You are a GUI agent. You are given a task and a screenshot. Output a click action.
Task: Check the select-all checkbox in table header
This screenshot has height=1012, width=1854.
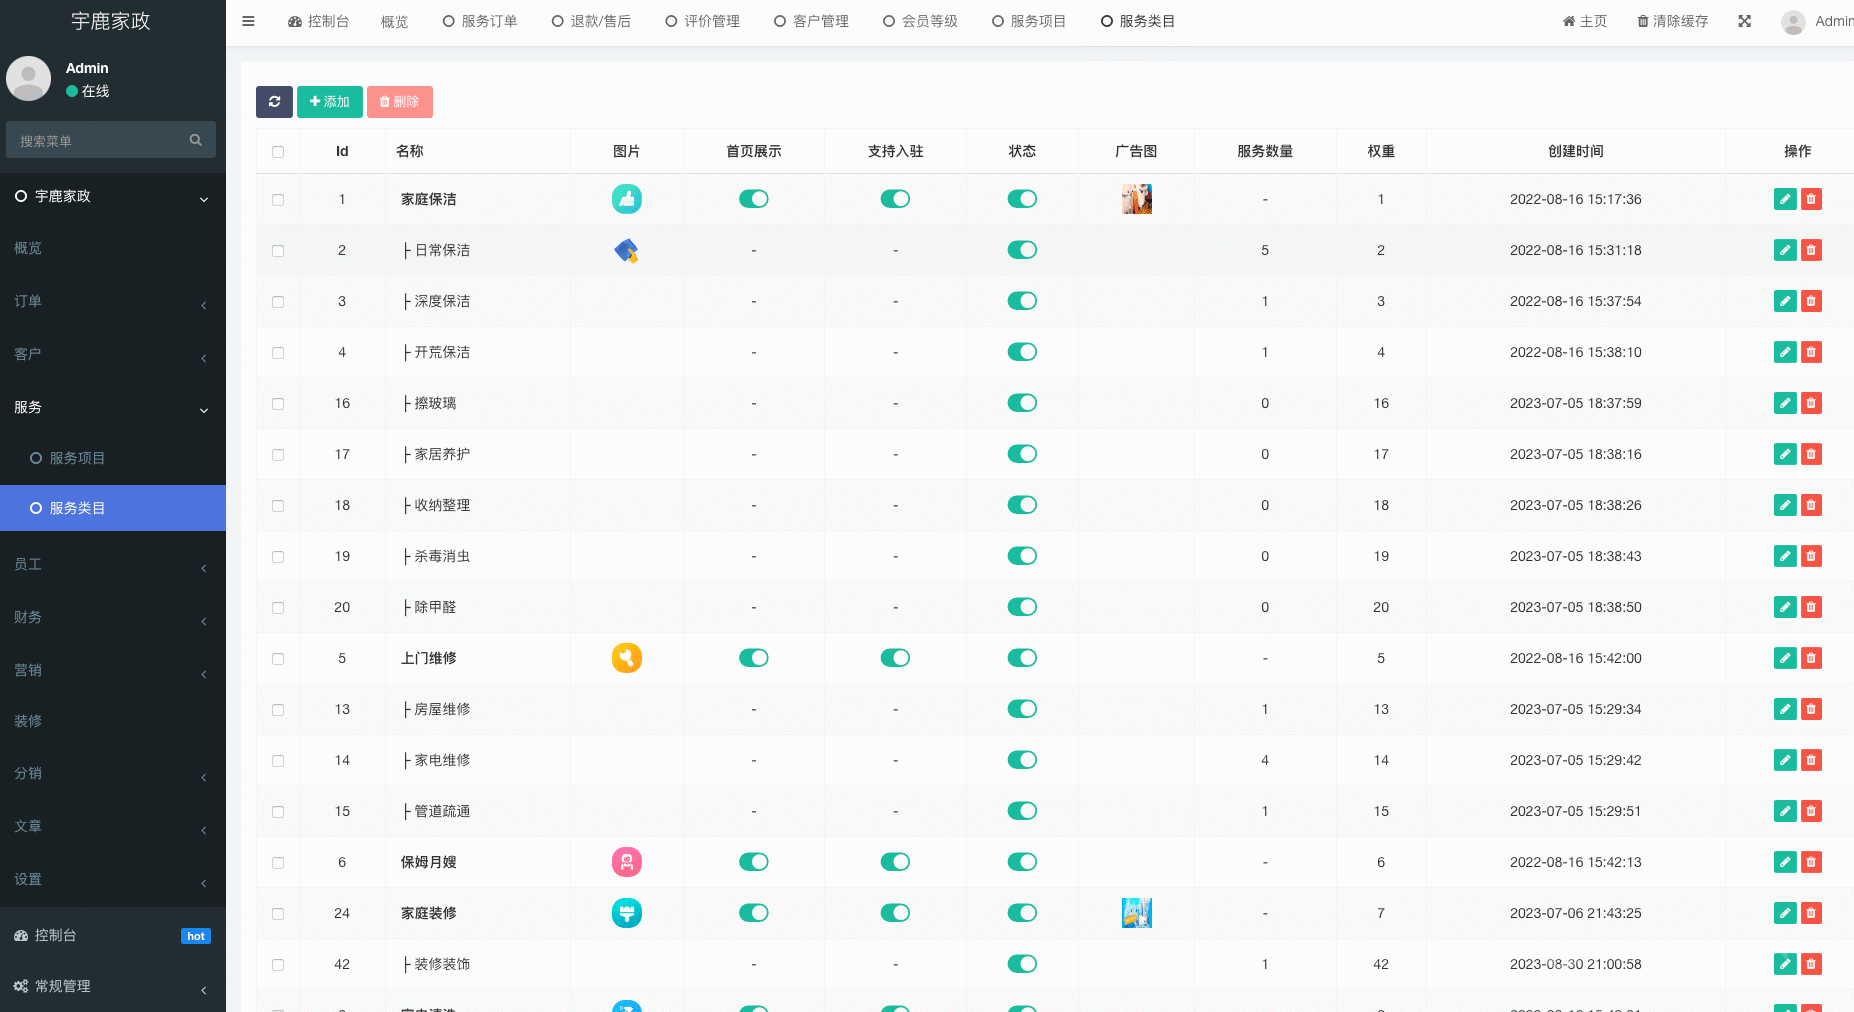point(278,152)
